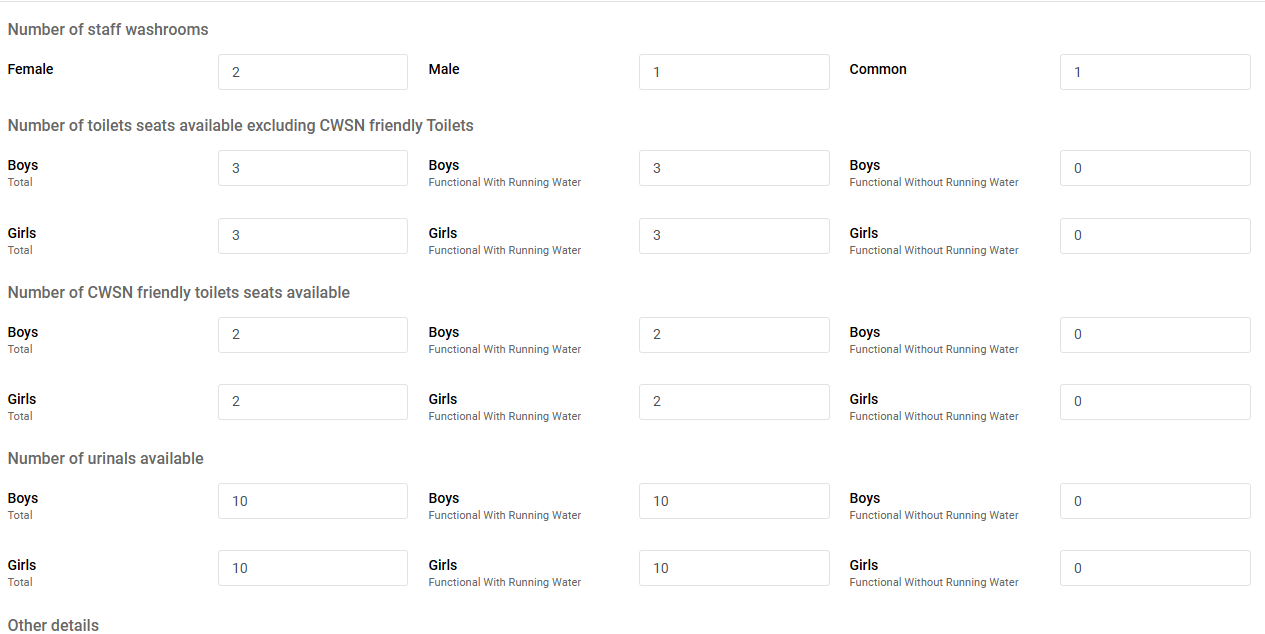1265x634 pixels.
Task: Edit Girls Without Running Water non-CWSN toilets field
Action: pos(1154,235)
